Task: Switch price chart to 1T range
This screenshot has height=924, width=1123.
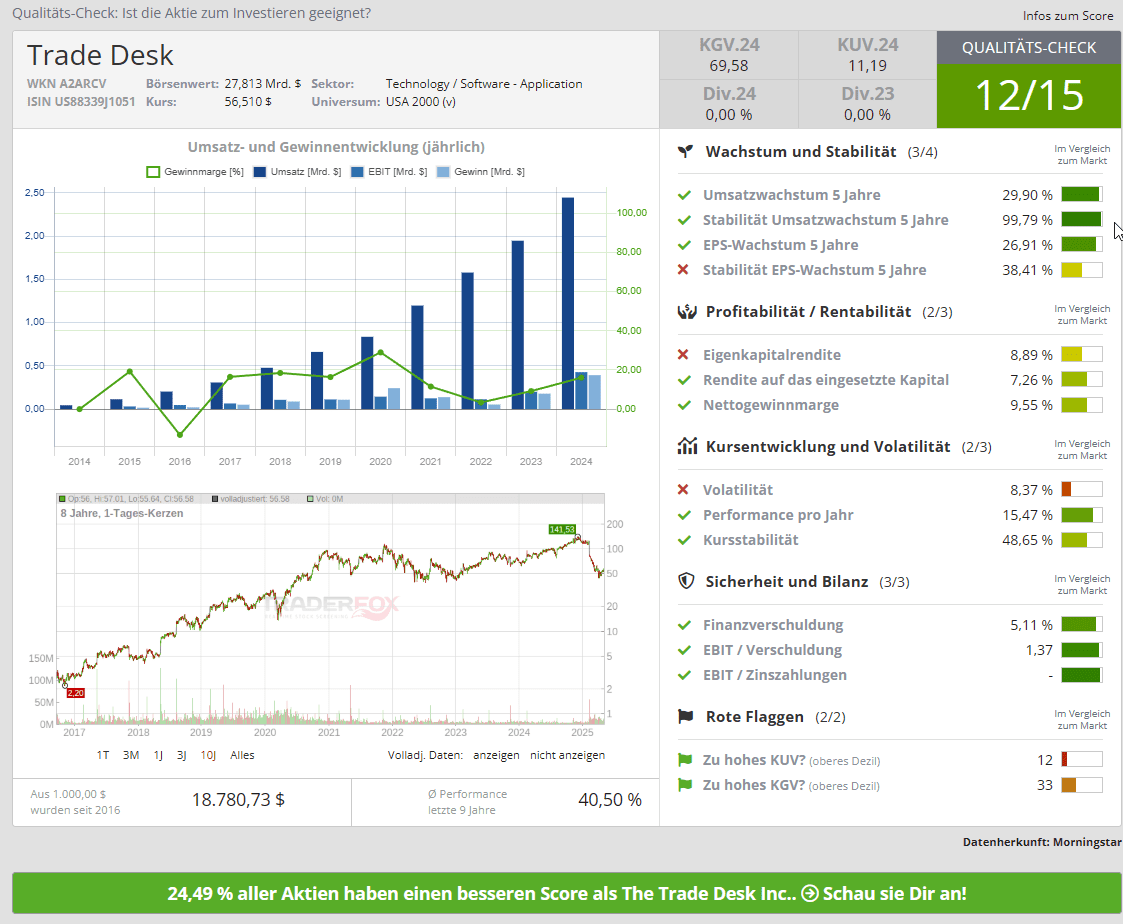Action: coord(103,755)
